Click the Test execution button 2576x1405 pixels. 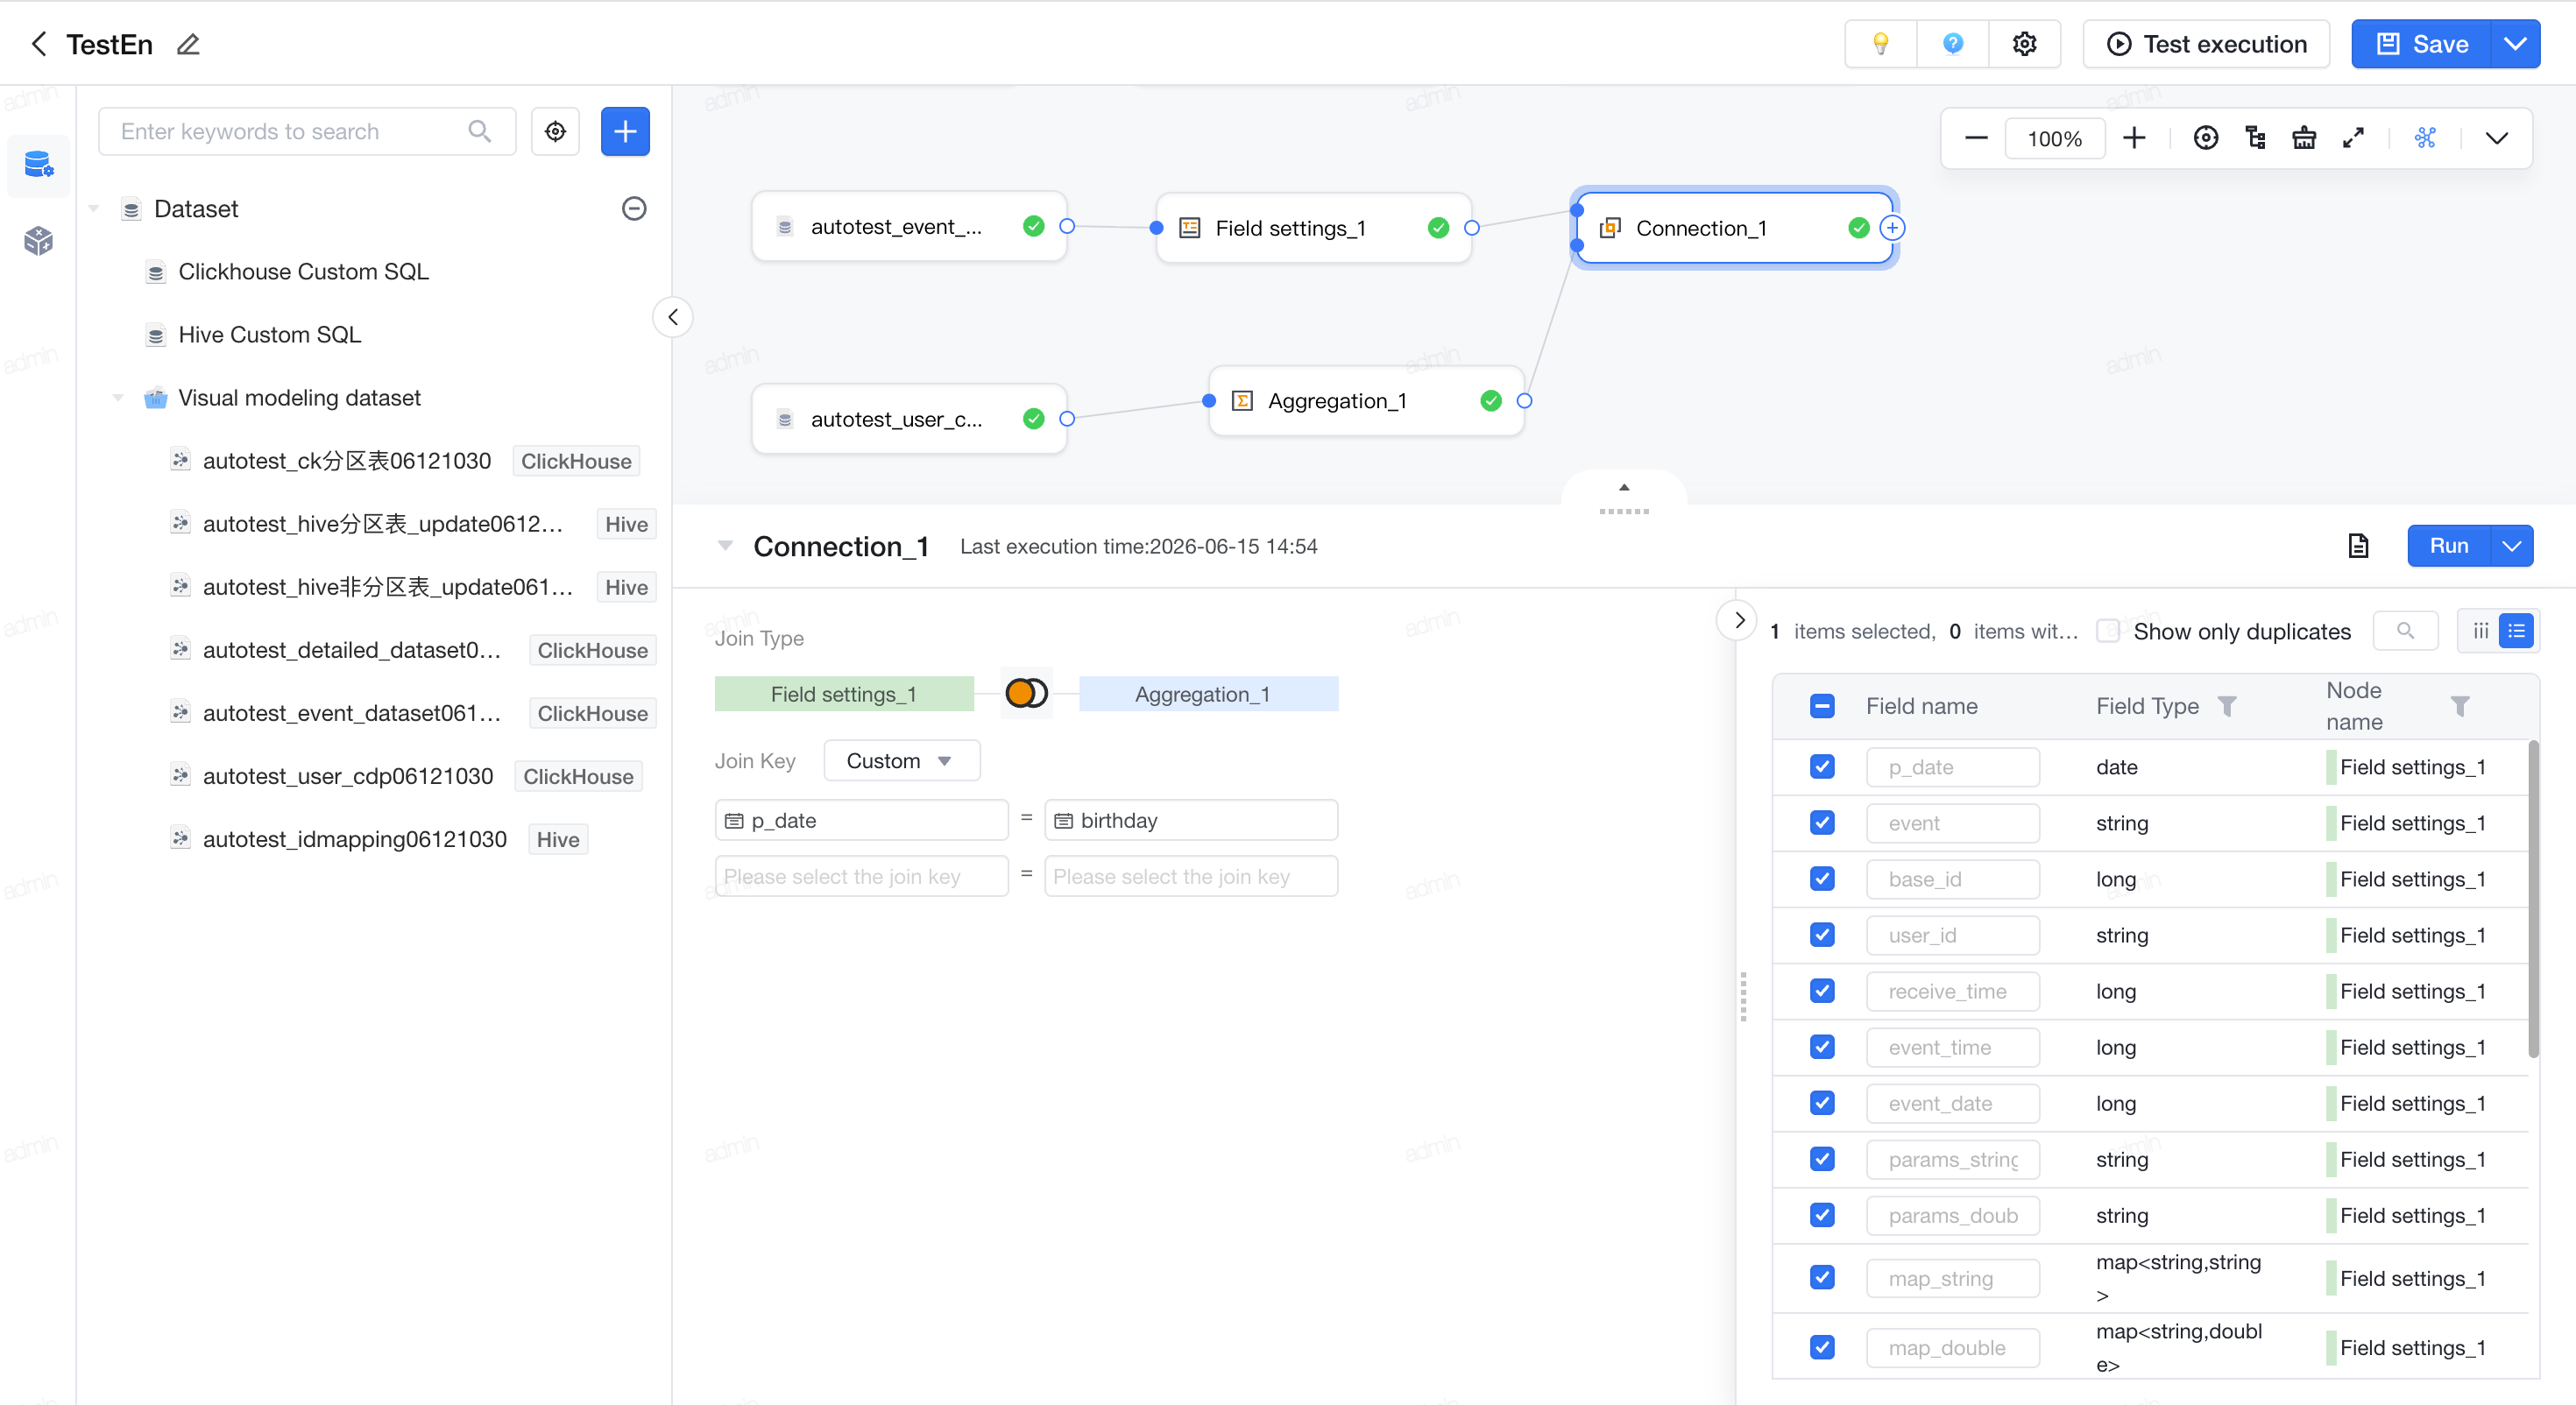click(2206, 44)
